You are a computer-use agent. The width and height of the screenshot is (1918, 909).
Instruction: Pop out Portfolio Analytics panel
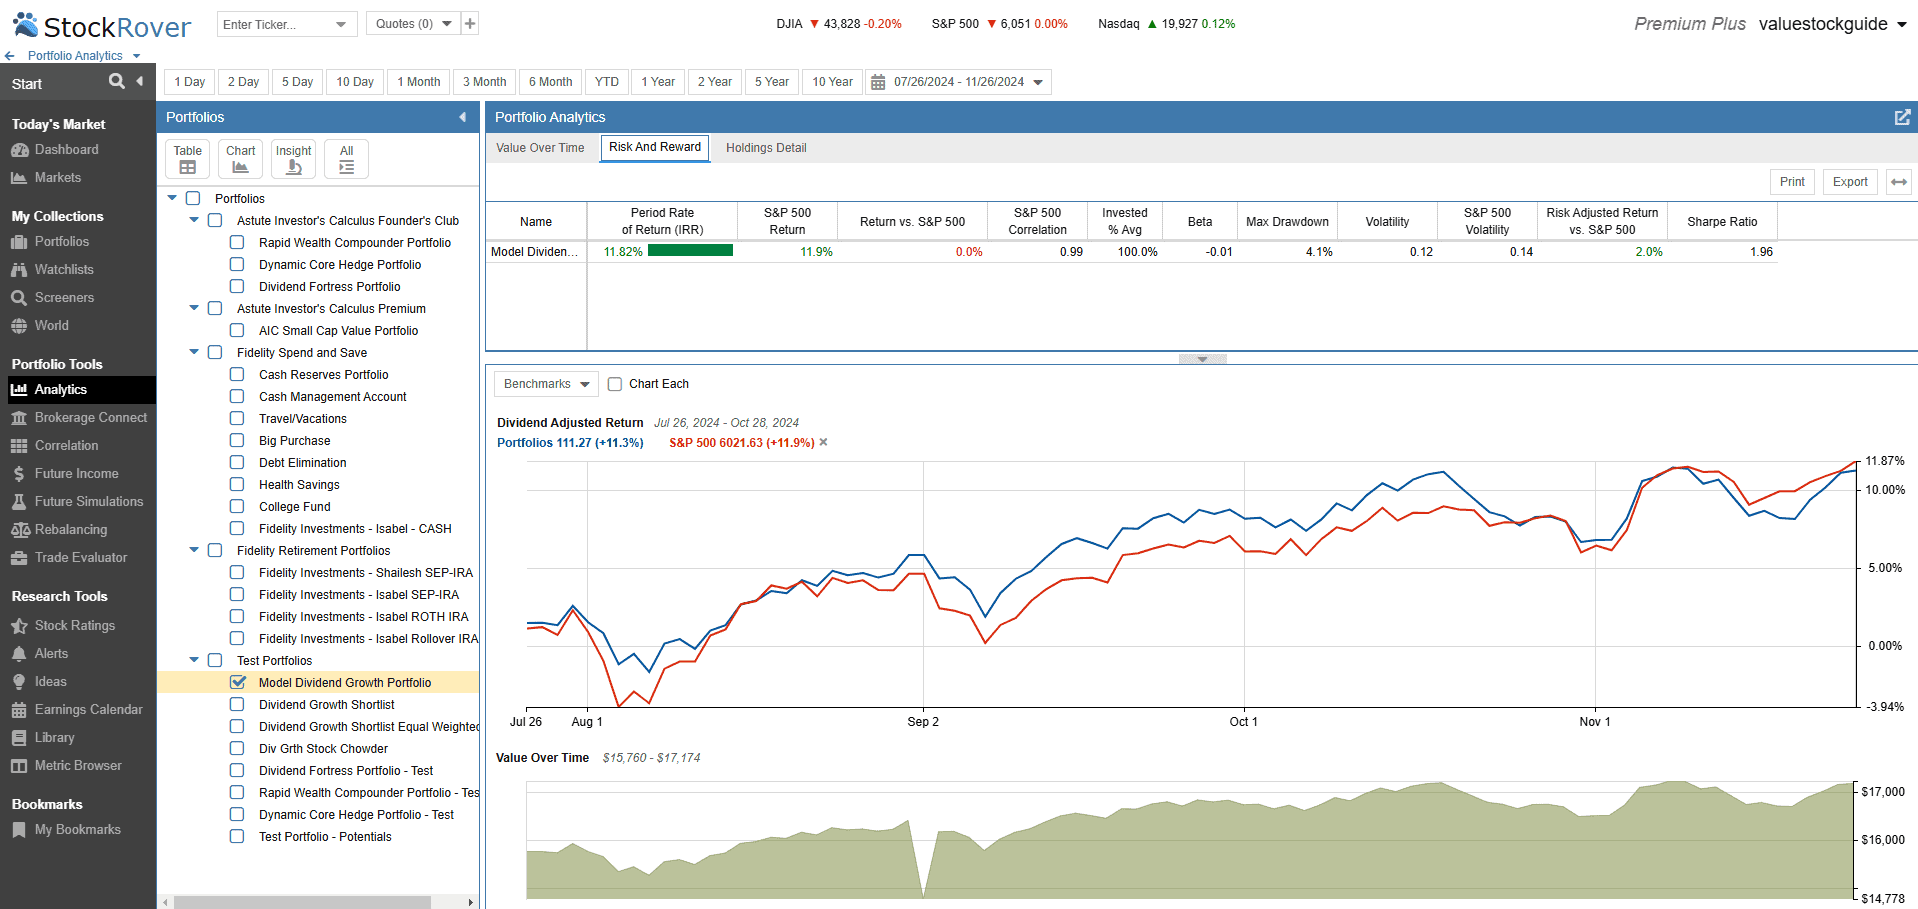pos(1902,117)
